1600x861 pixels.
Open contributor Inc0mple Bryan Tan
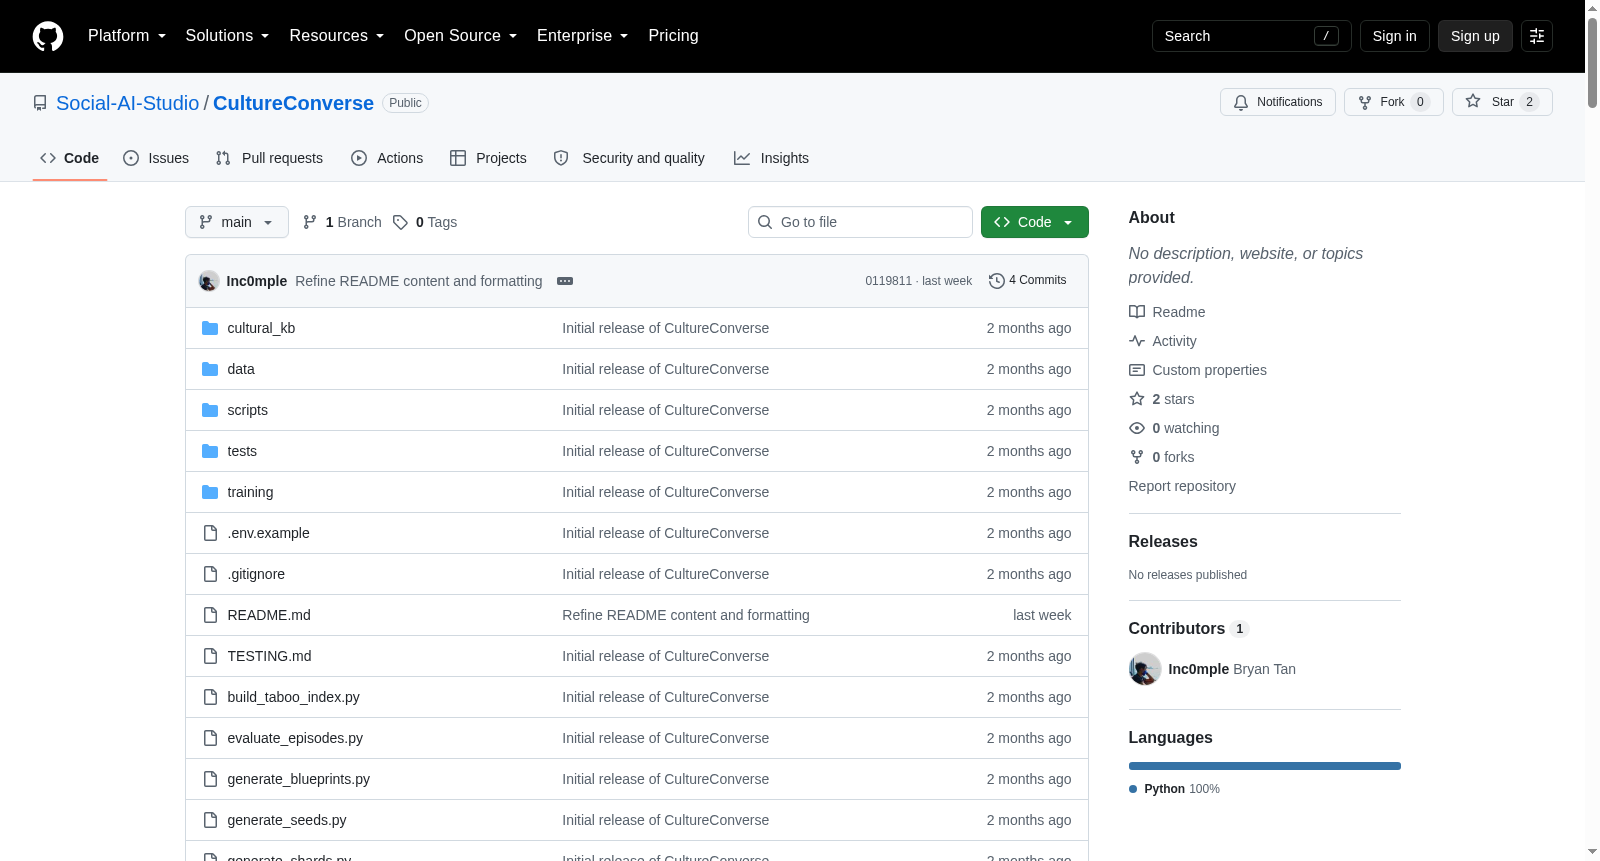1212,669
